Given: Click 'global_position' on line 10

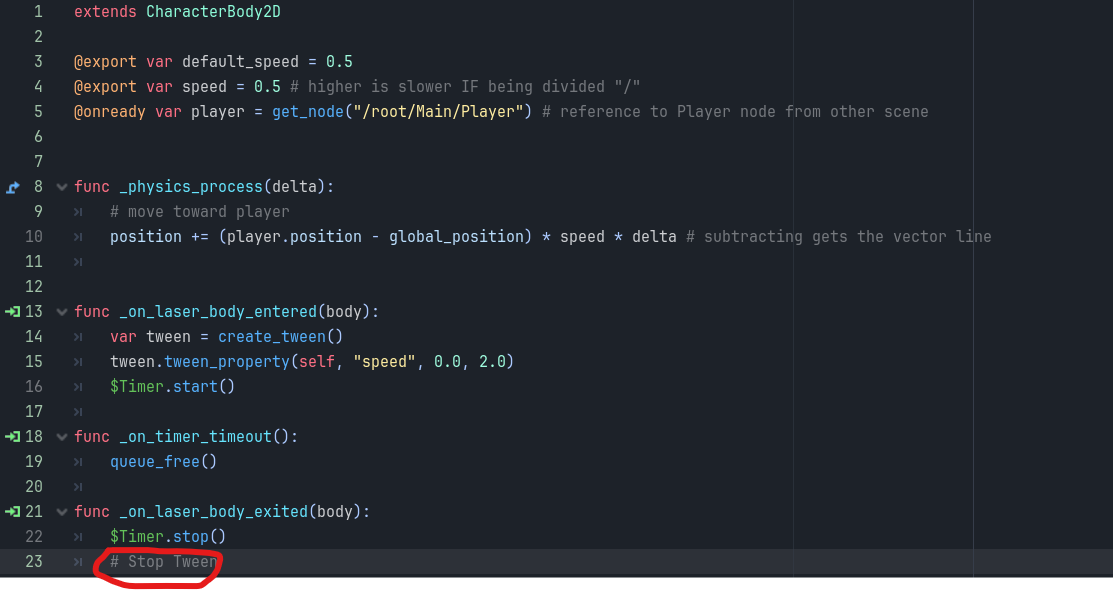Looking at the screenshot, I should click(456, 236).
